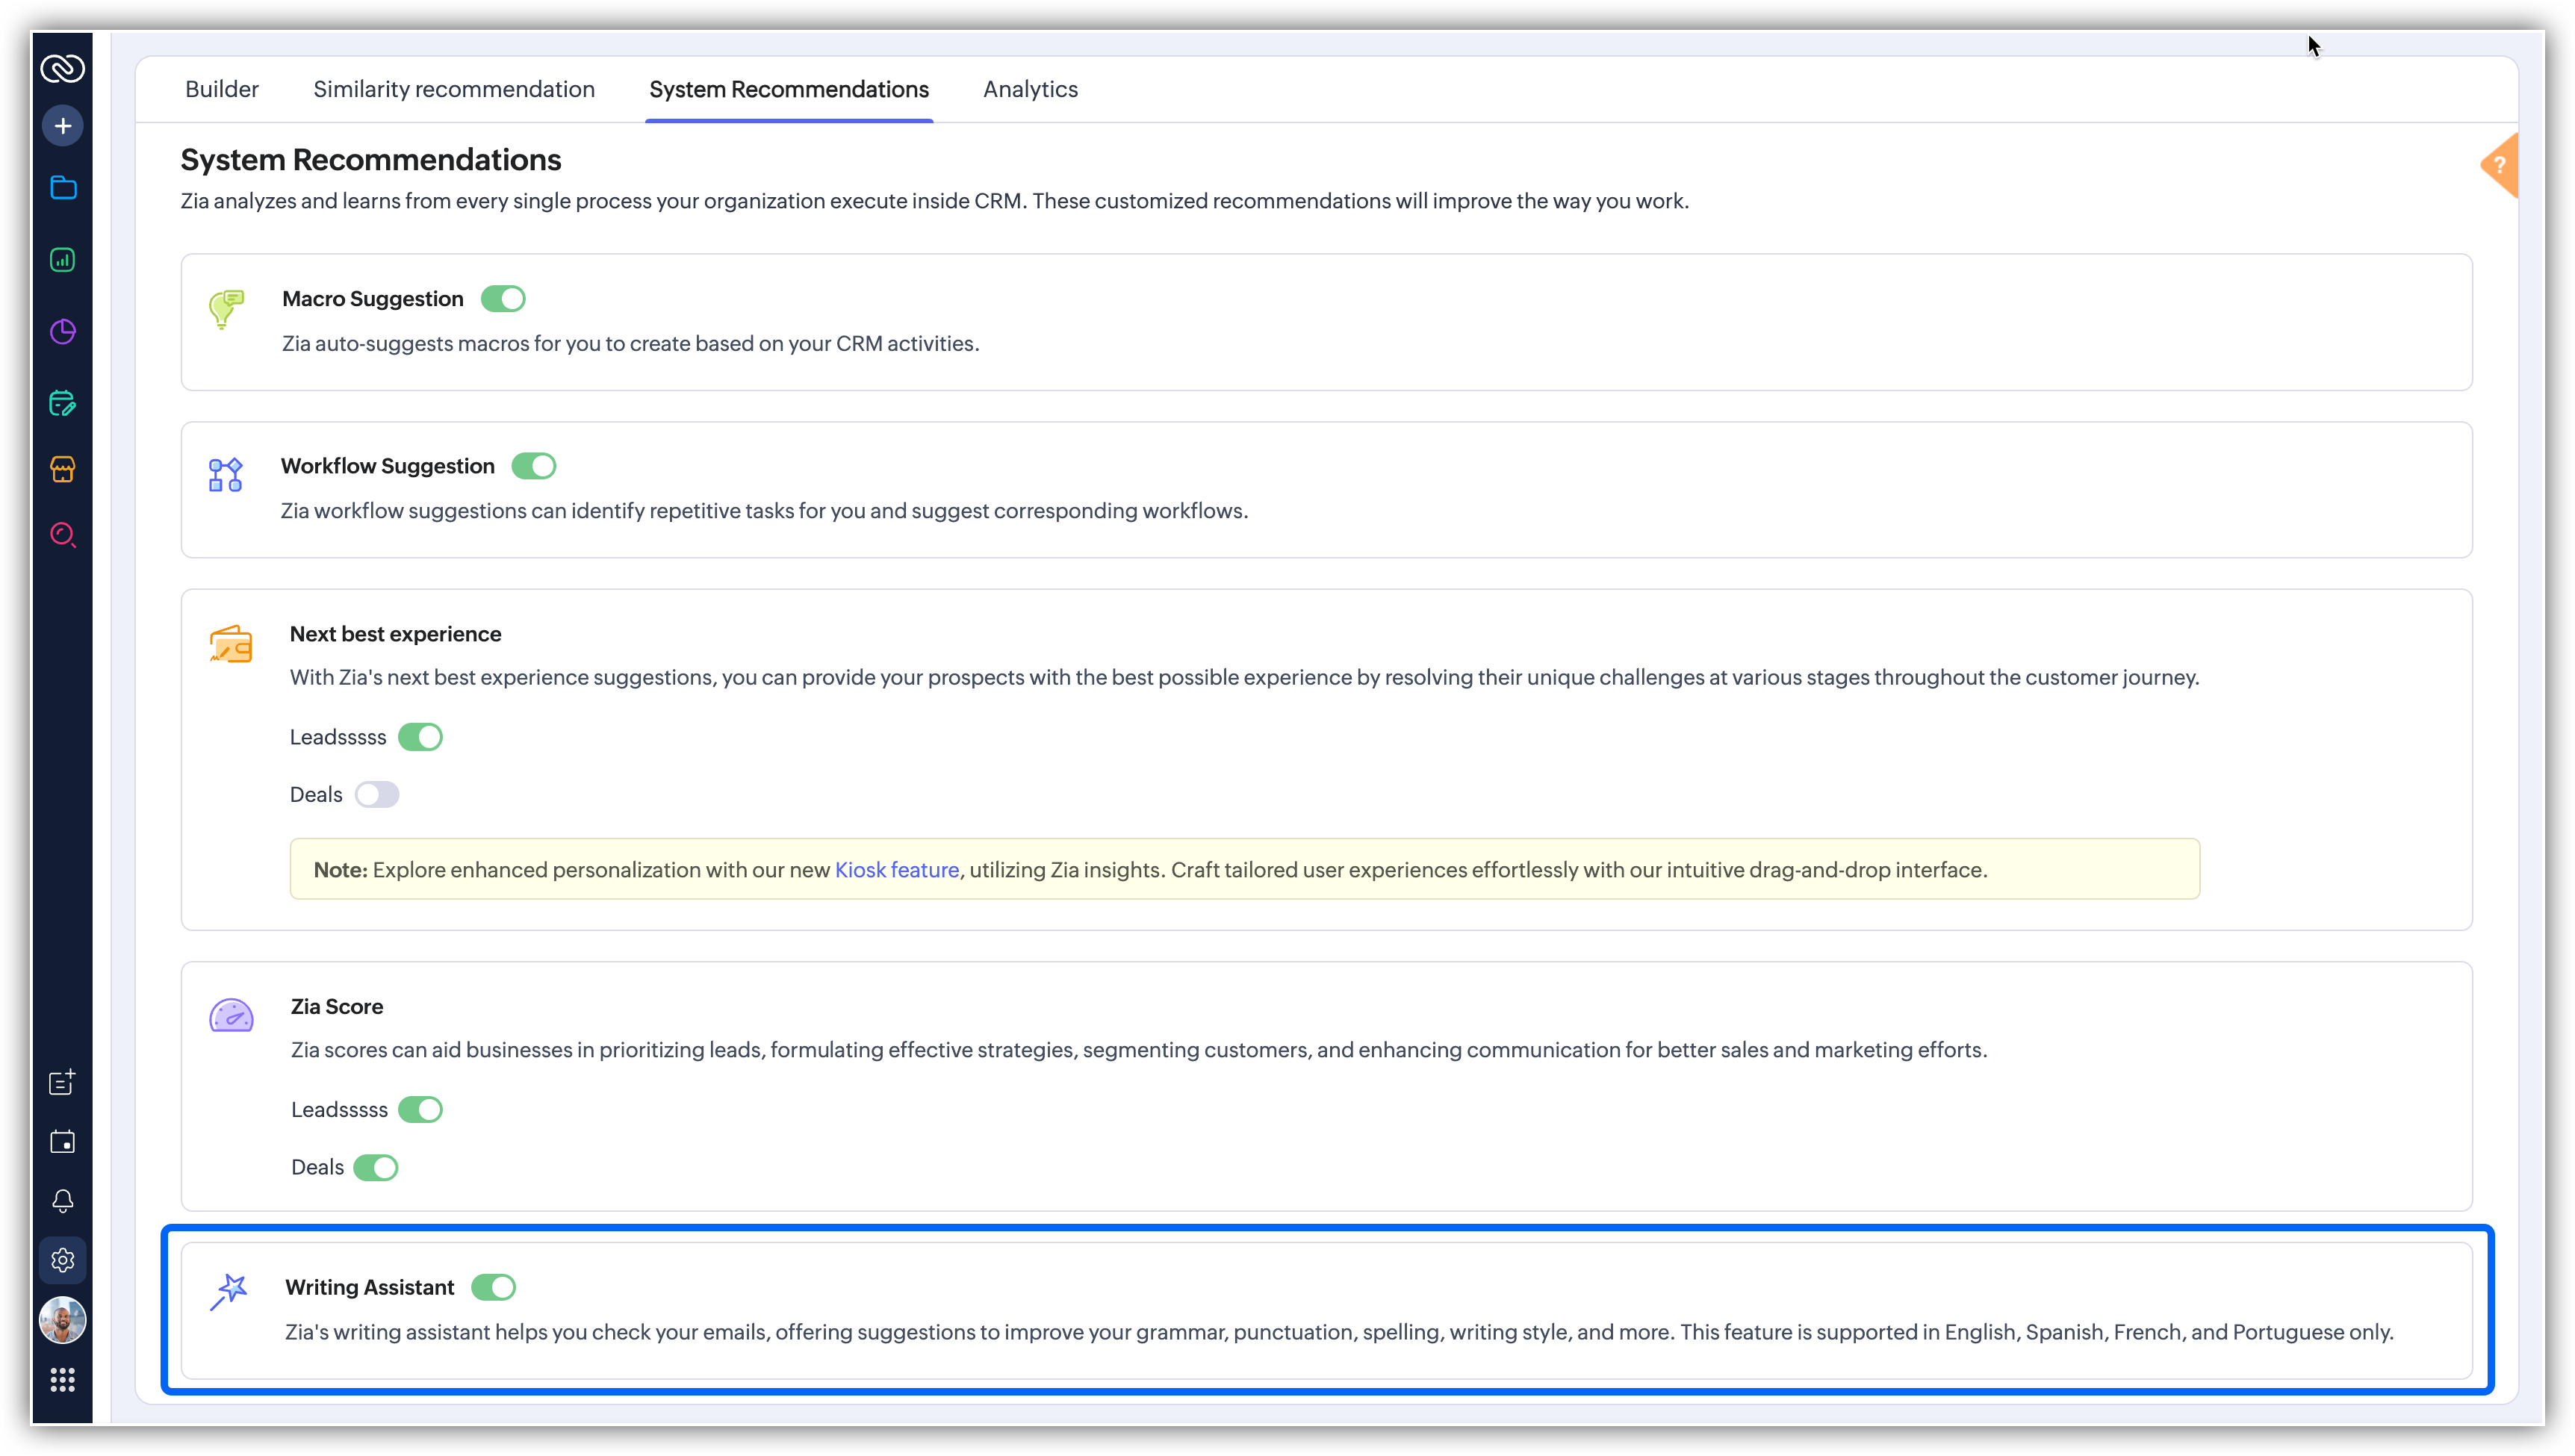Open the calendar icon in sidebar
This screenshot has width=2575, height=1456.
click(63, 1142)
